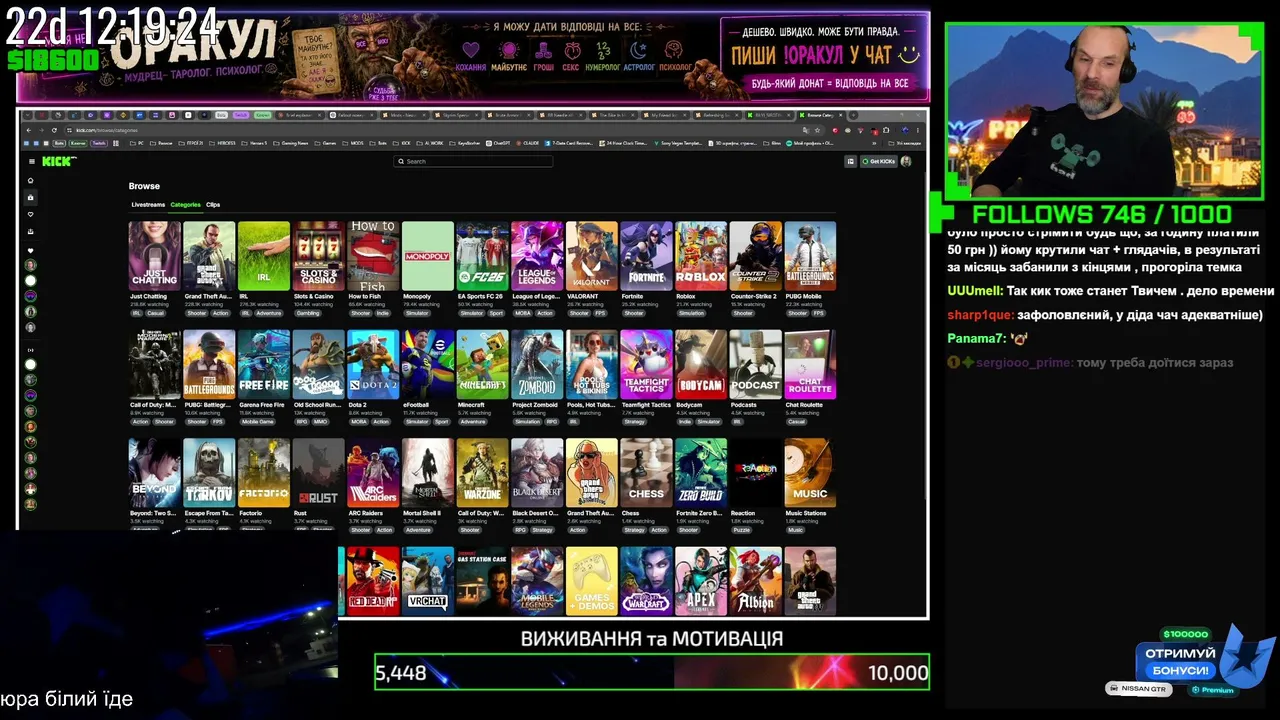The image size is (1280, 720).
Task: Open the EA Sports FC 26 category
Action: [482, 256]
